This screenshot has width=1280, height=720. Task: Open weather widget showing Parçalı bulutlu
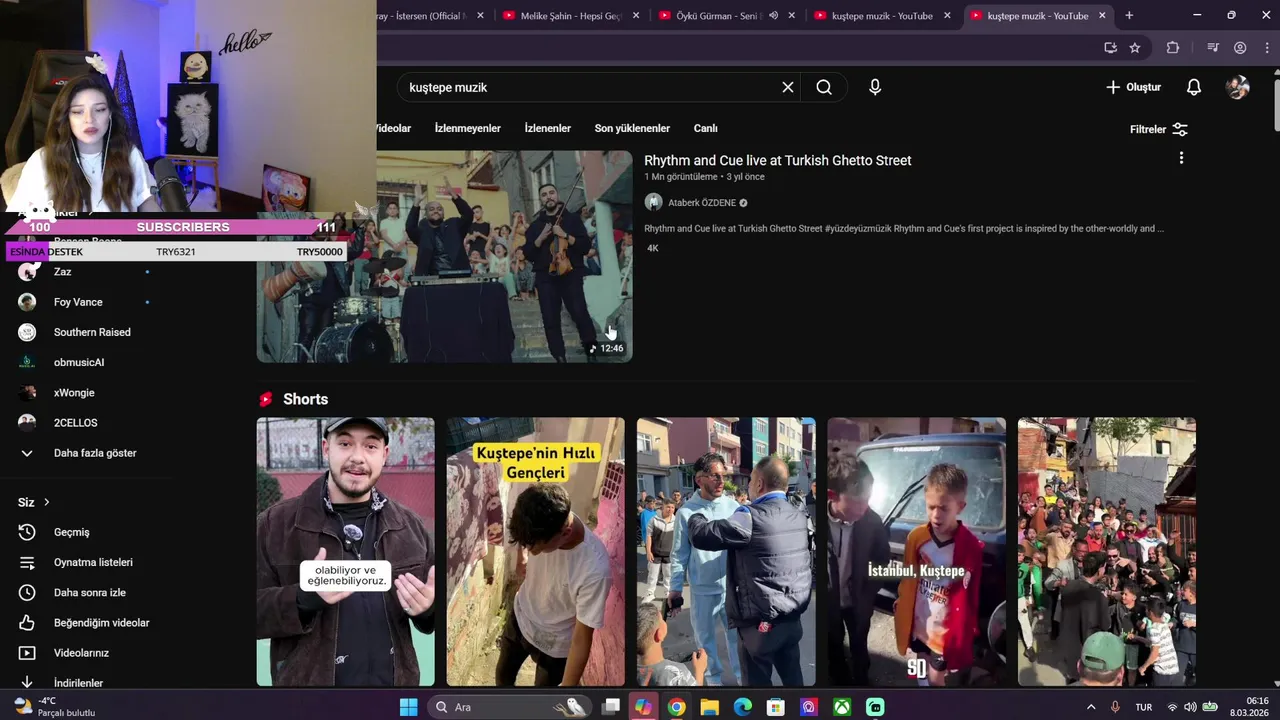click(x=55, y=707)
